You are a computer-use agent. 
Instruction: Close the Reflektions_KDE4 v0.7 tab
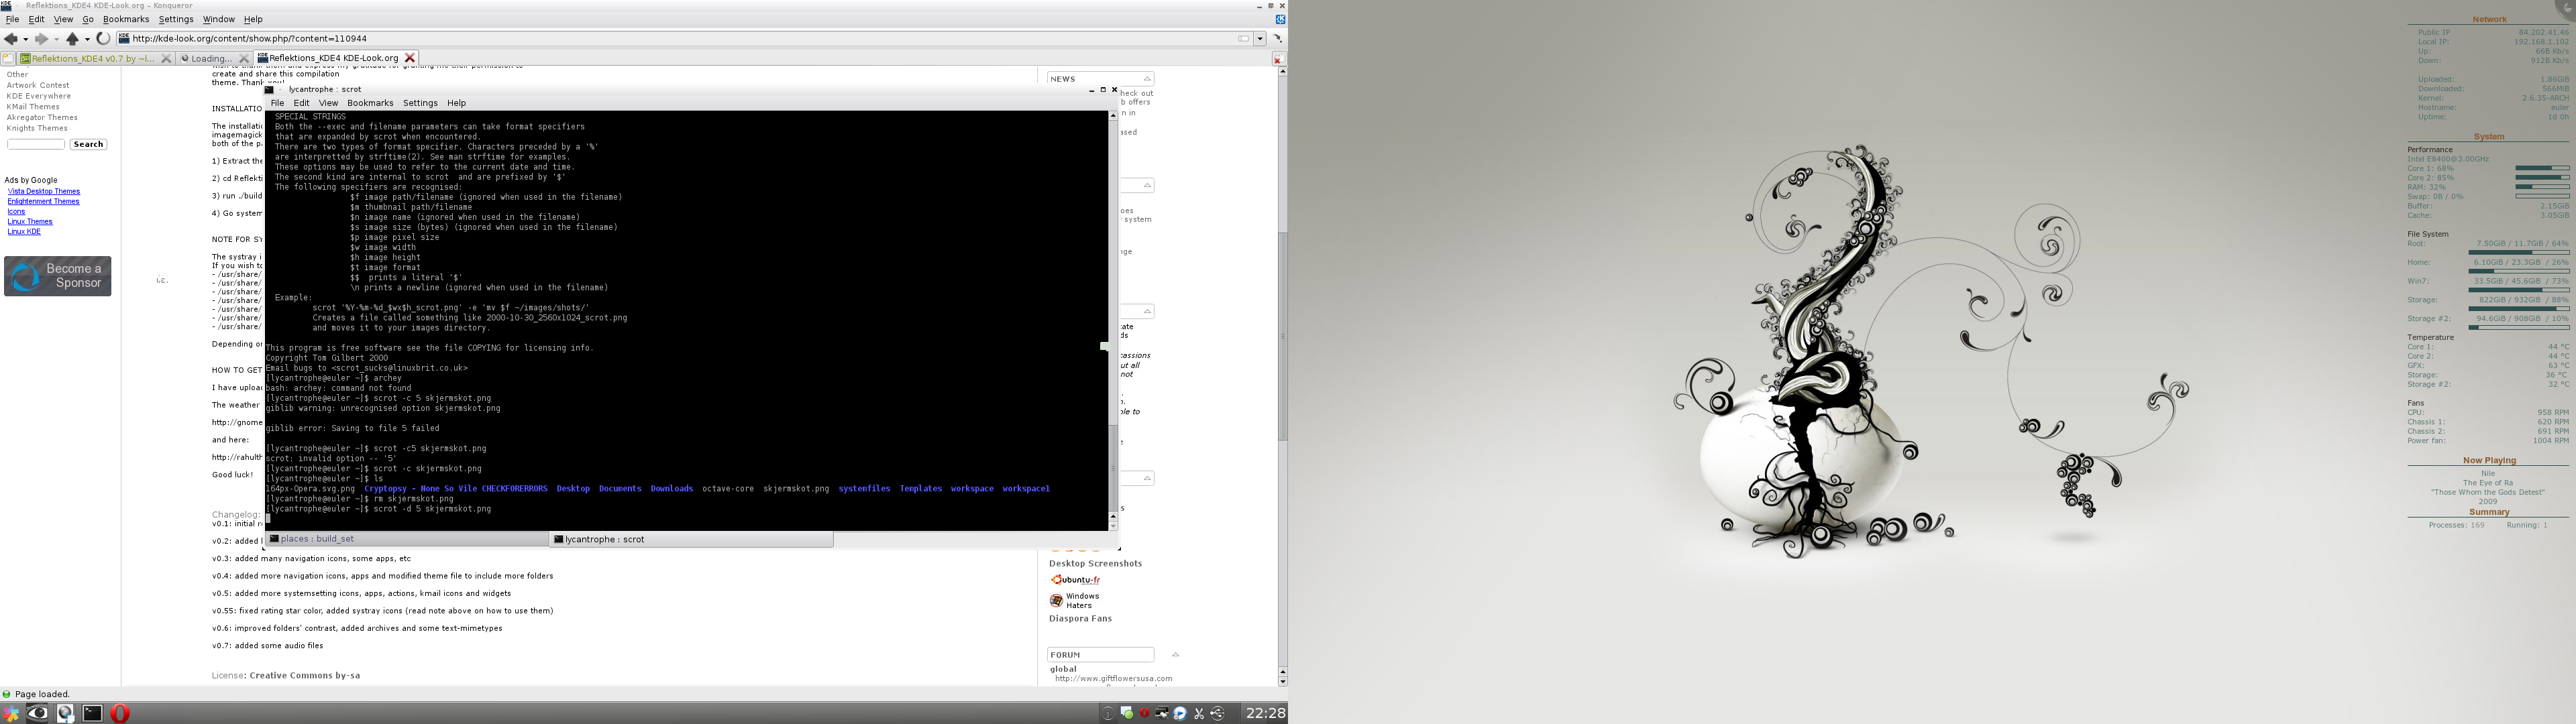click(x=166, y=58)
